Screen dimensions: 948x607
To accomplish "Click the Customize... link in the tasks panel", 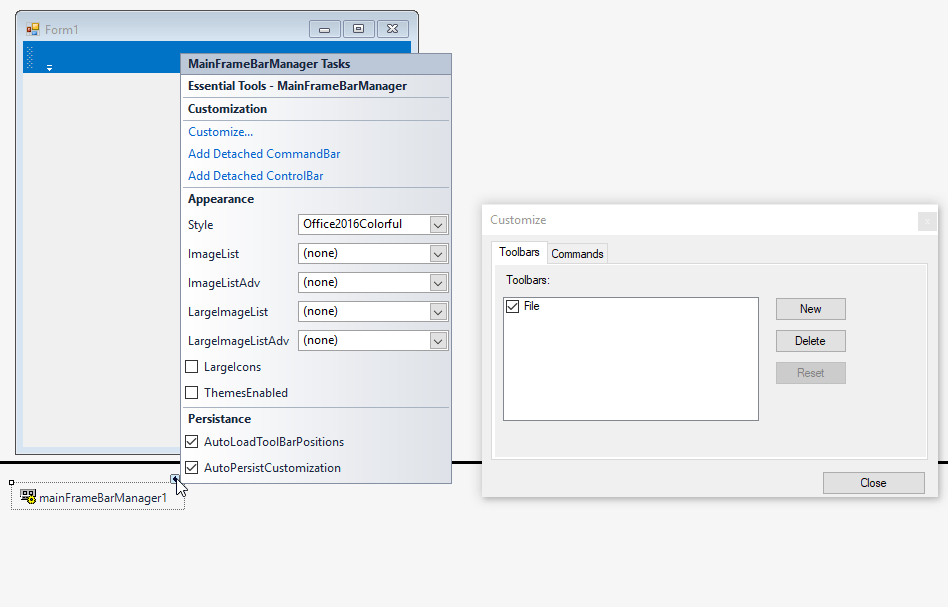I will tap(220, 131).
